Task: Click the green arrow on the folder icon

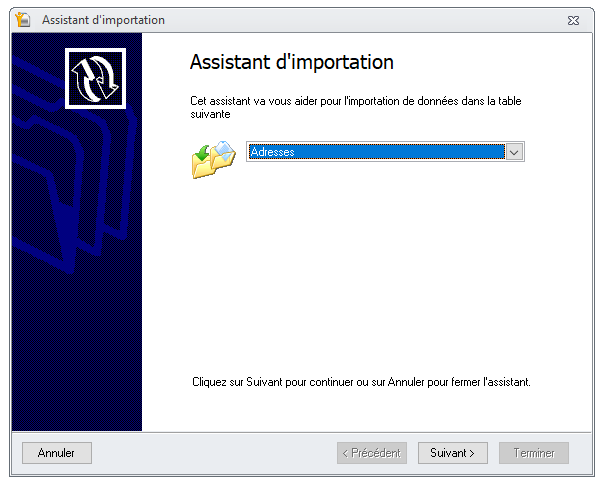Action: (204, 150)
